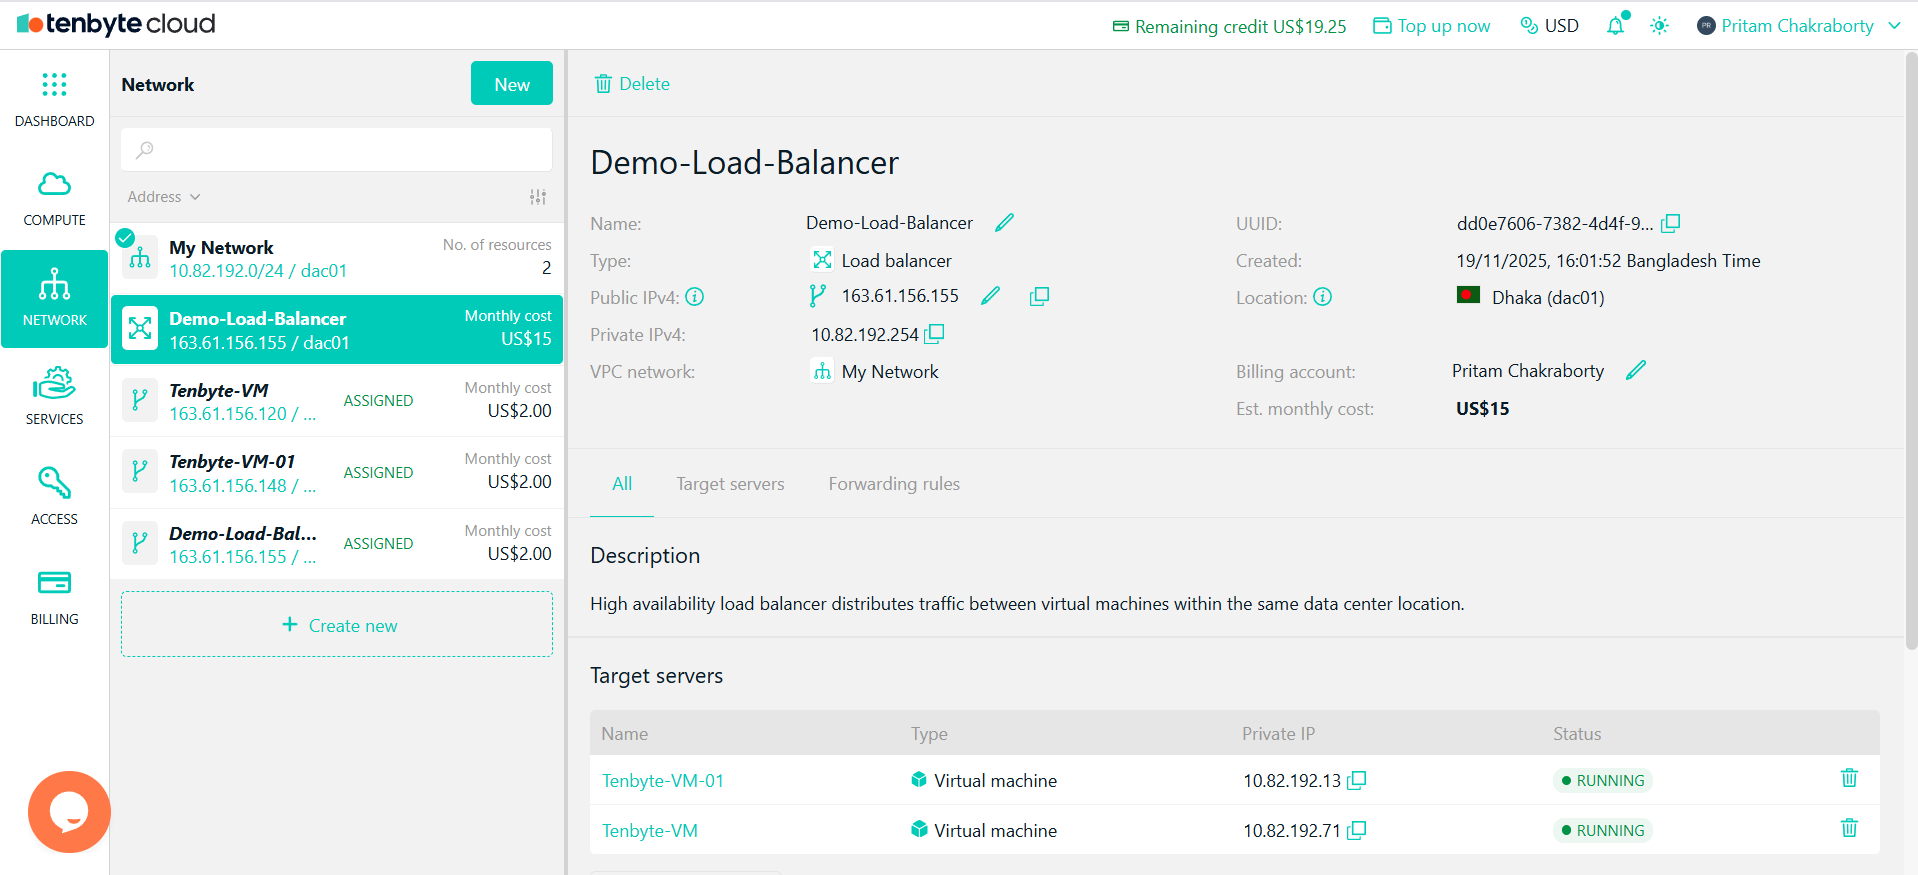
Task: Click the Est. monthly cost US$15 value
Action: (x=1483, y=408)
